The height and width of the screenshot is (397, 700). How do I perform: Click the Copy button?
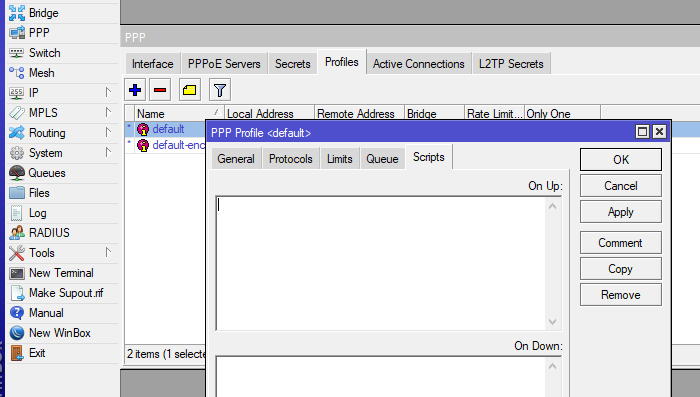(x=621, y=269)
